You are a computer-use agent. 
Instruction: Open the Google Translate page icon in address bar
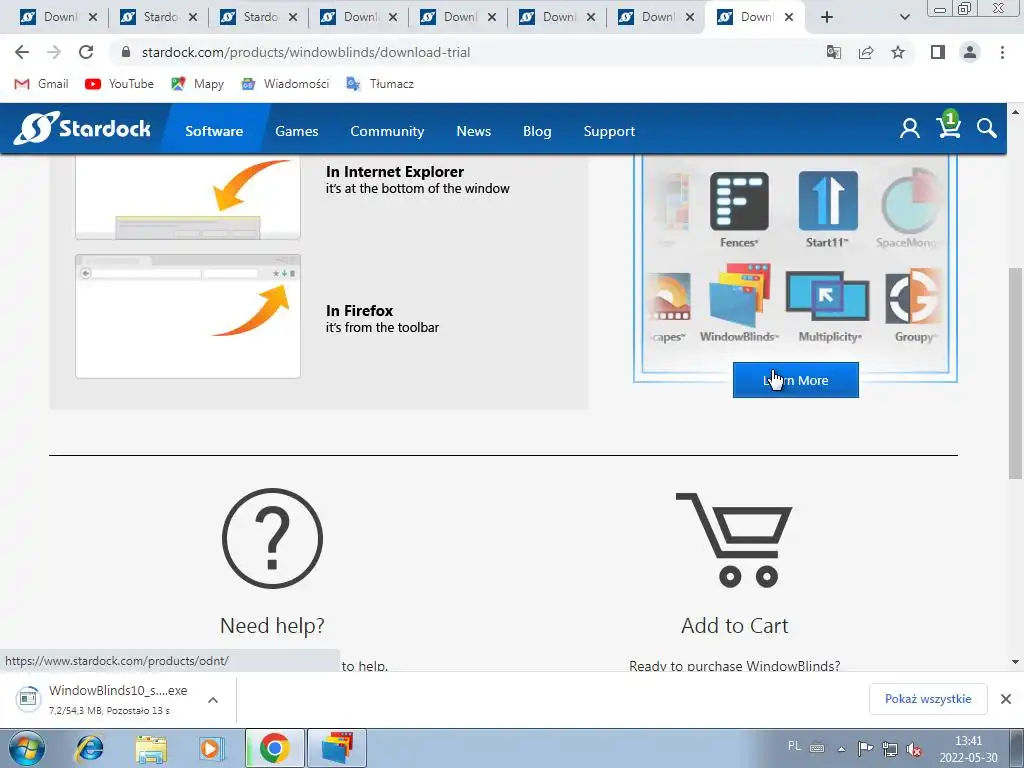(834, 52)
